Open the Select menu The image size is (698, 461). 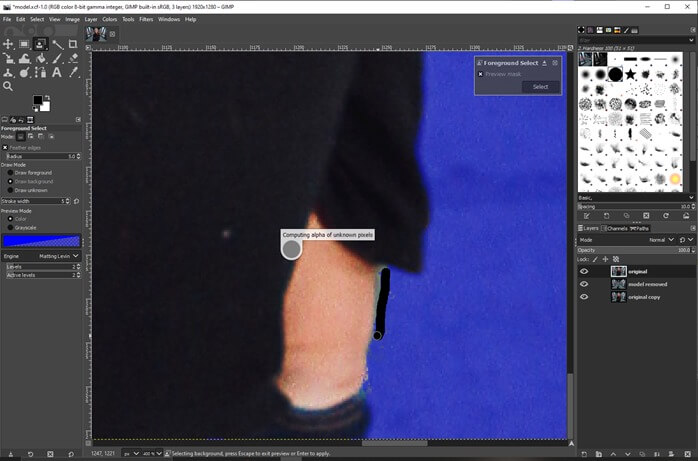click(x=37, y=19)
